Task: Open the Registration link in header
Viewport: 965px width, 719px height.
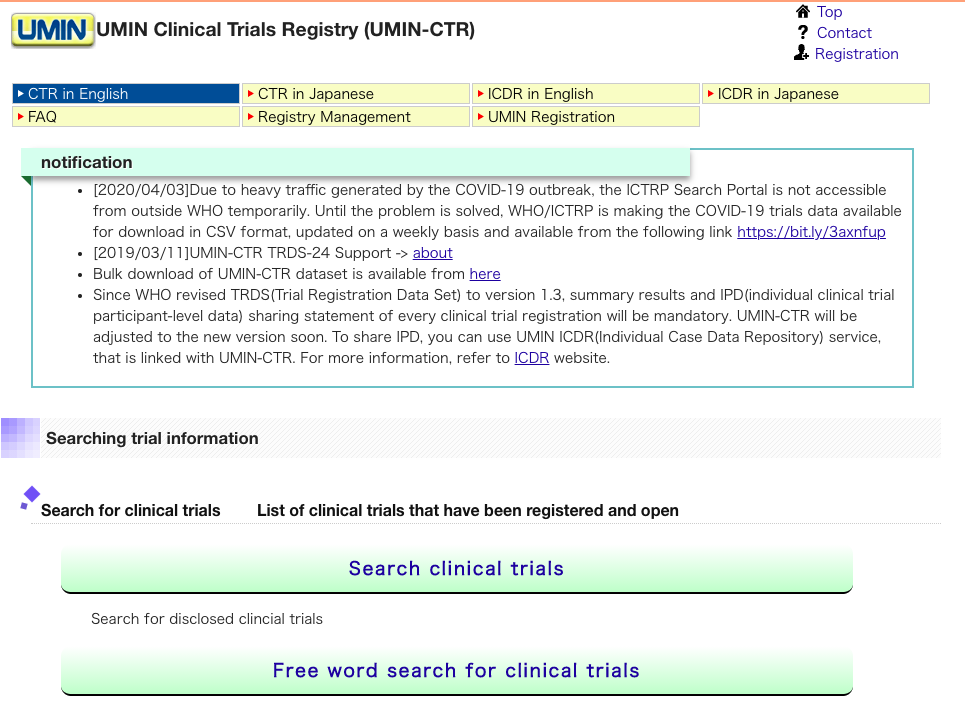Action: coord(856,54)
